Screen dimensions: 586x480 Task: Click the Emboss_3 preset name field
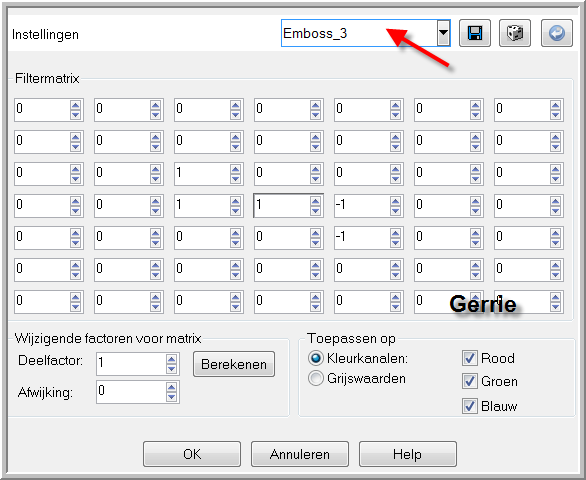[359, 33]
